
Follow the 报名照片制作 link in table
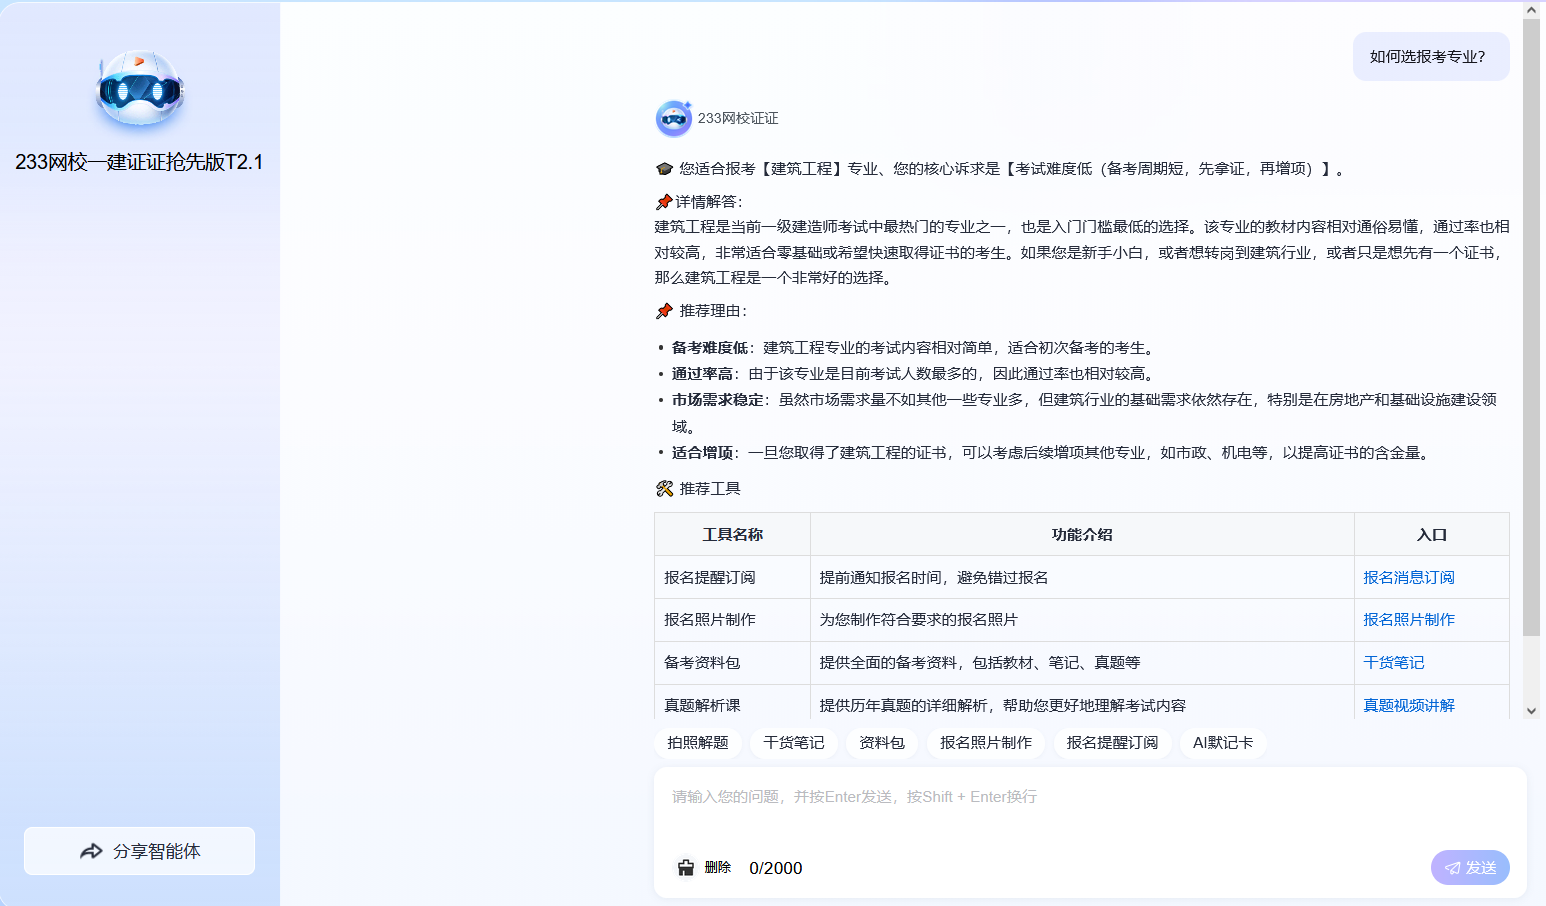click(1408, 620)
